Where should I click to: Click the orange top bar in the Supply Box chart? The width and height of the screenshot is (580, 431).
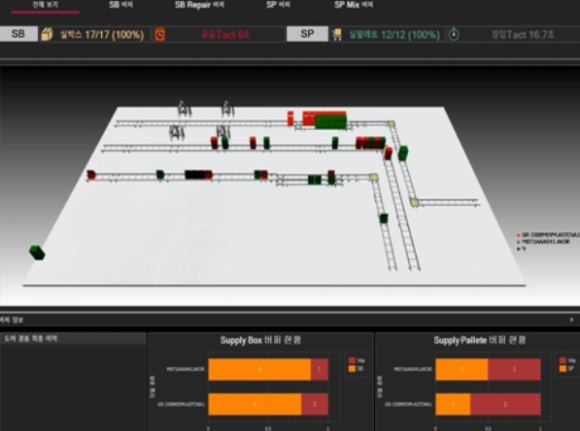259,369
